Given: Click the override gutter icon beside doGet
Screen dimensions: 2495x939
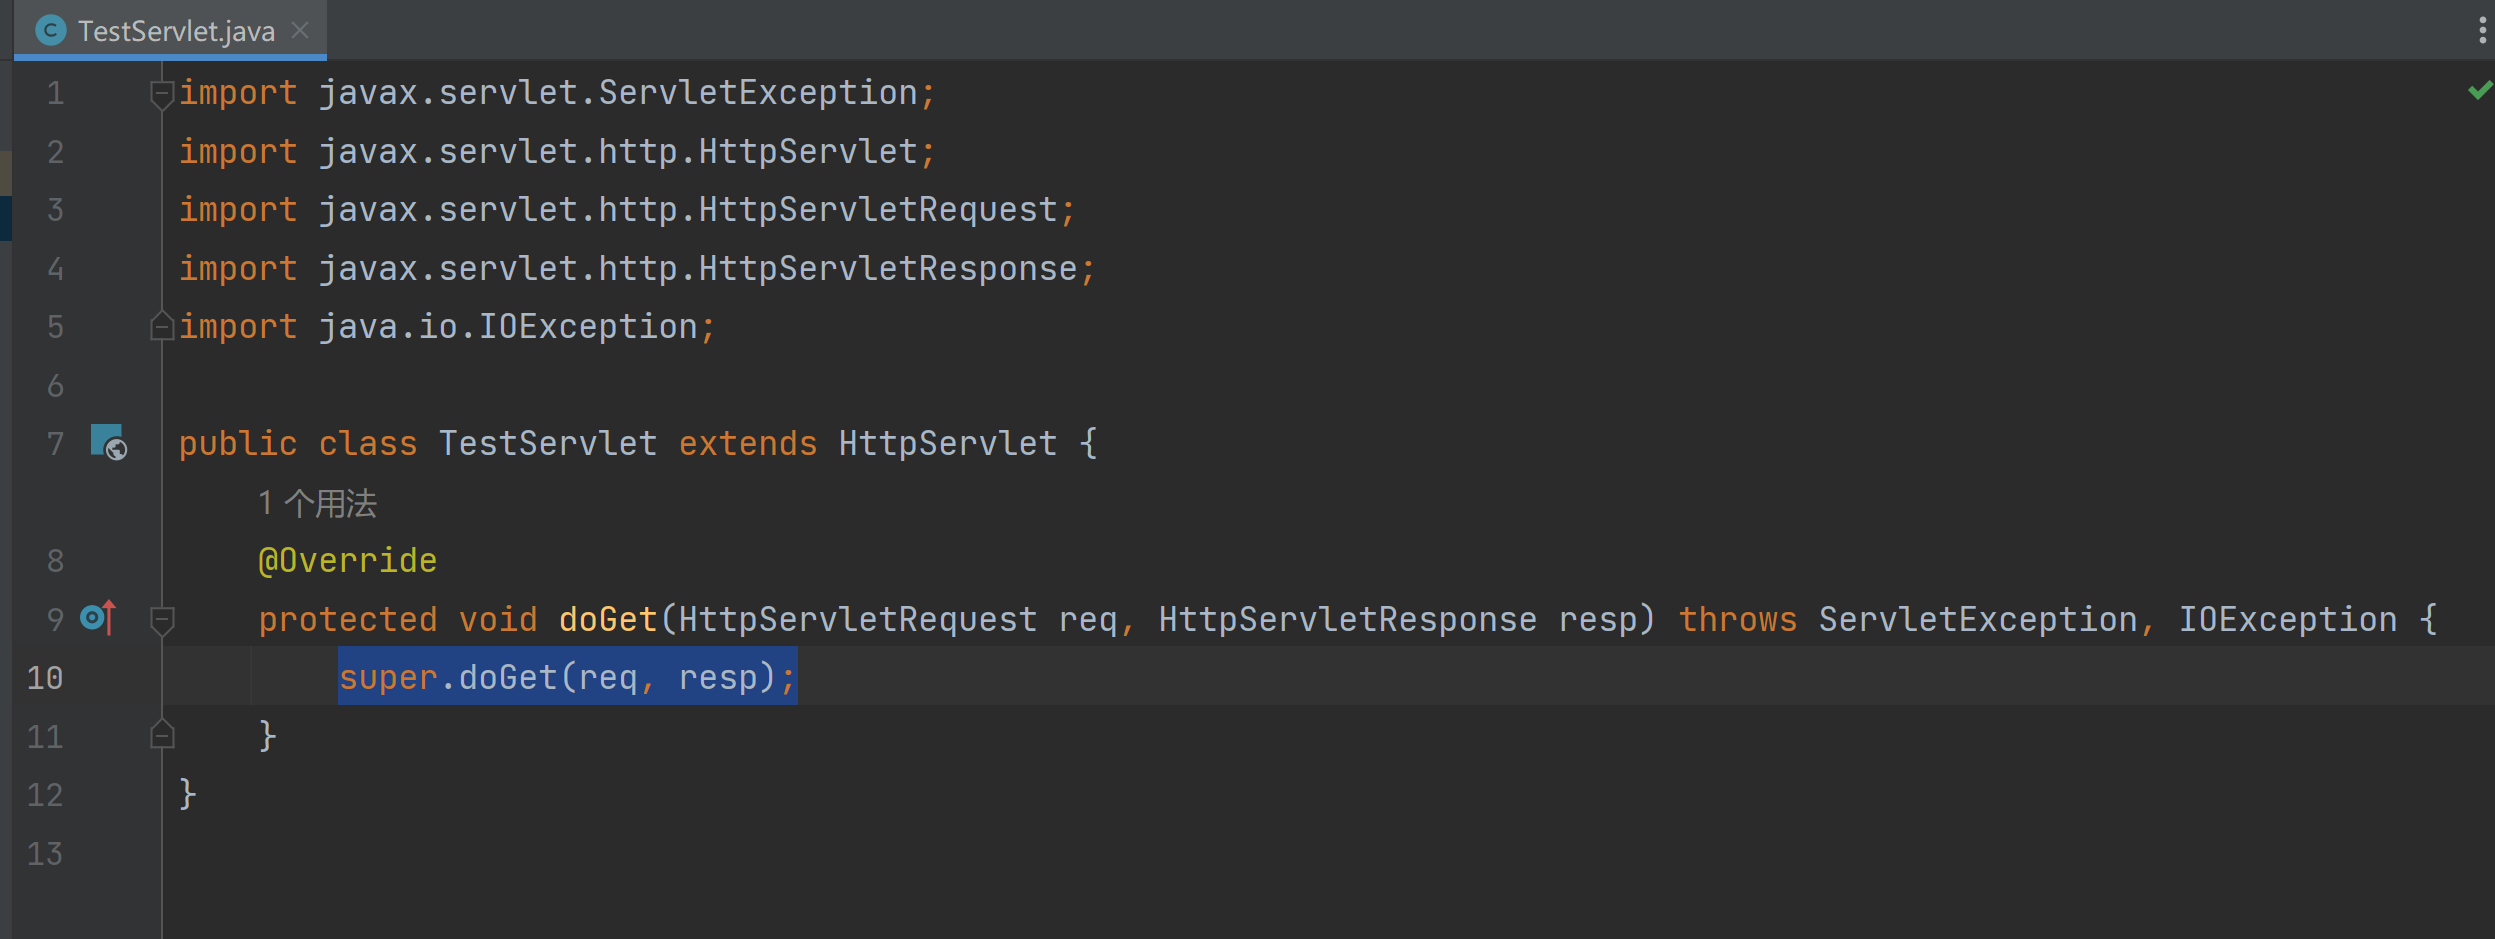Looking at the screenshot, I should tap(98, 618).
